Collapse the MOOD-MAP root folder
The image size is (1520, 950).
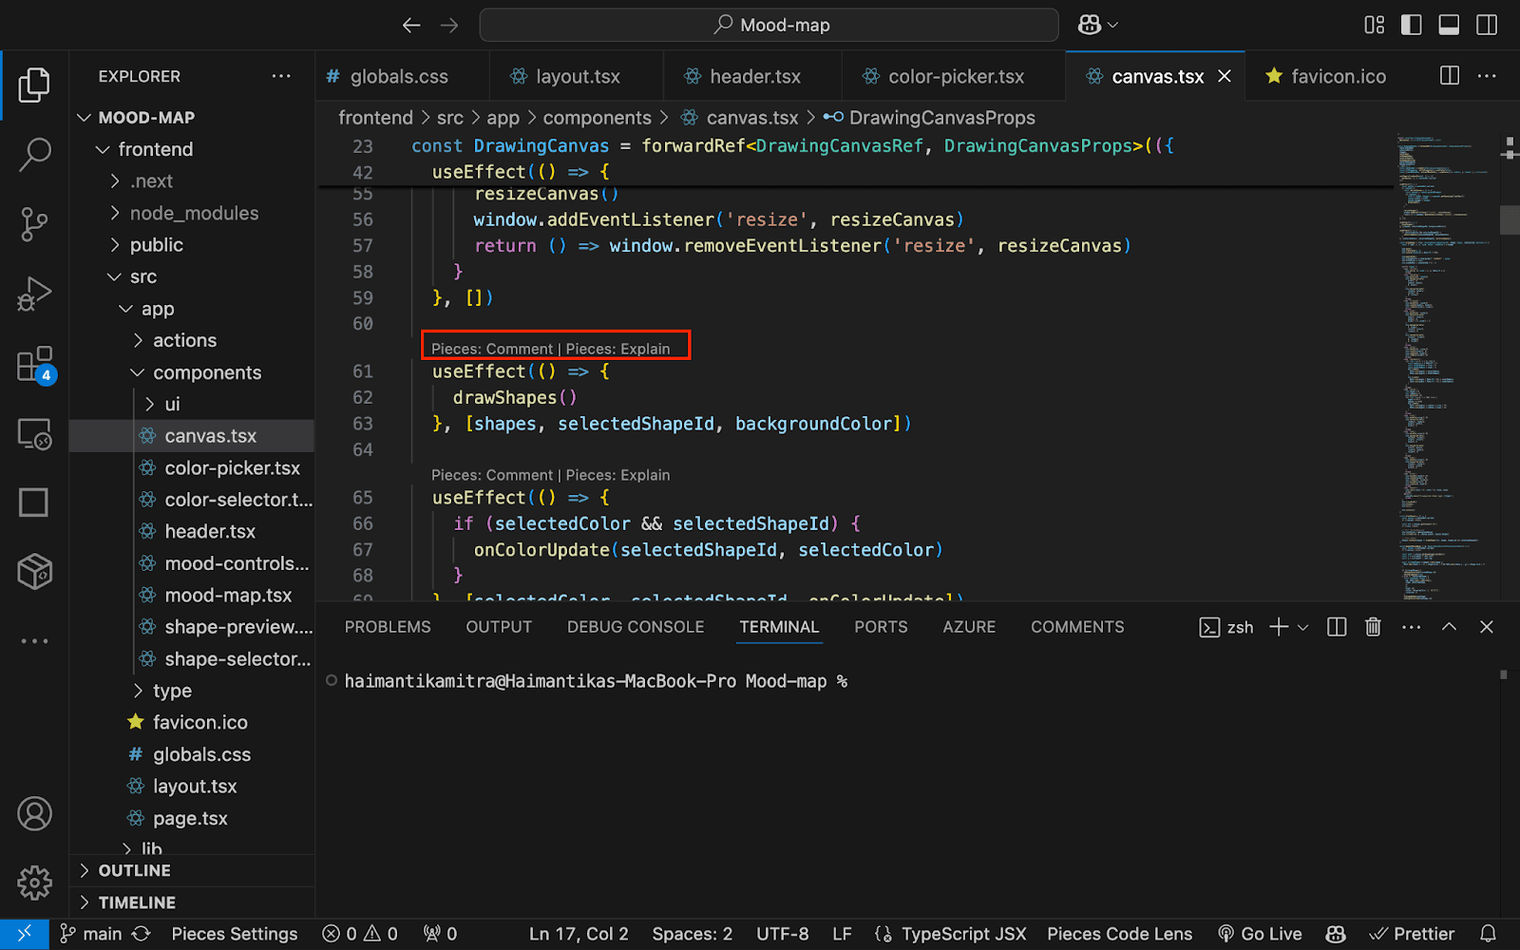click(192, 117)
